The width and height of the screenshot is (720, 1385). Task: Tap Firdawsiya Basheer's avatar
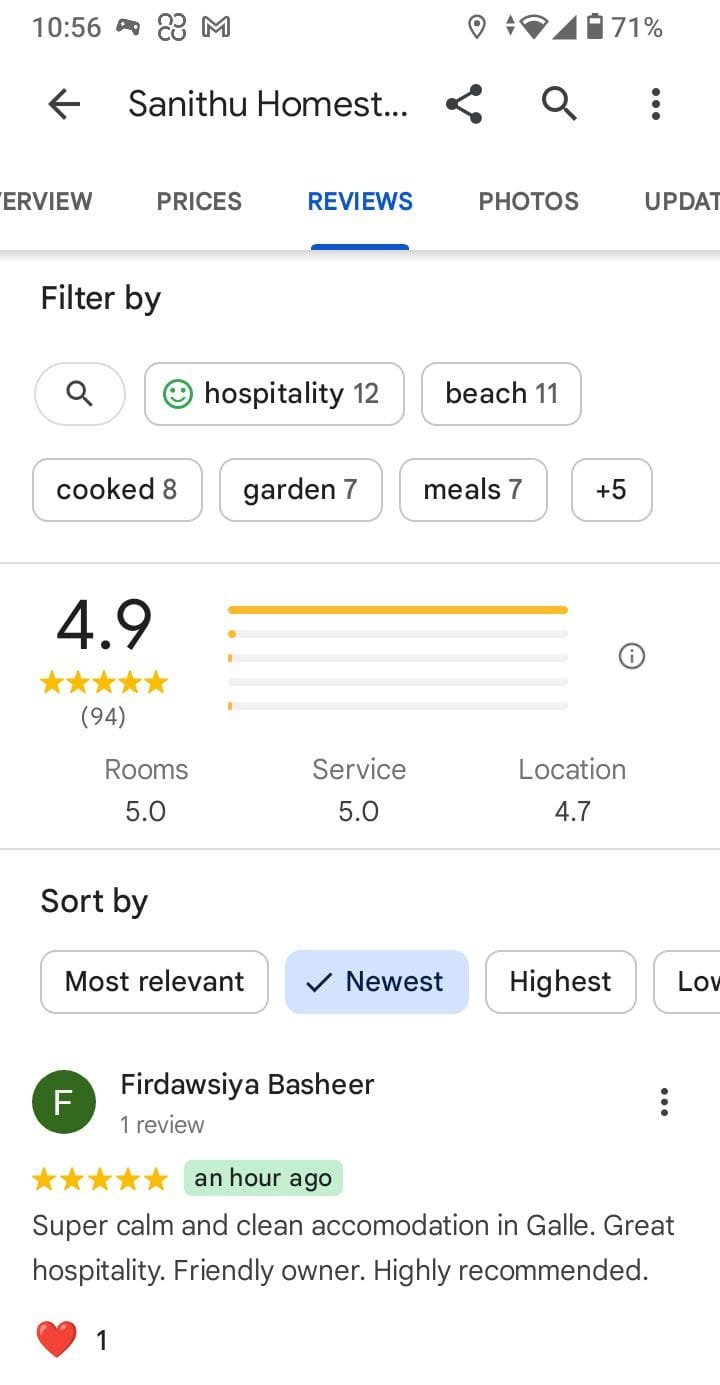click(64, 1102)
